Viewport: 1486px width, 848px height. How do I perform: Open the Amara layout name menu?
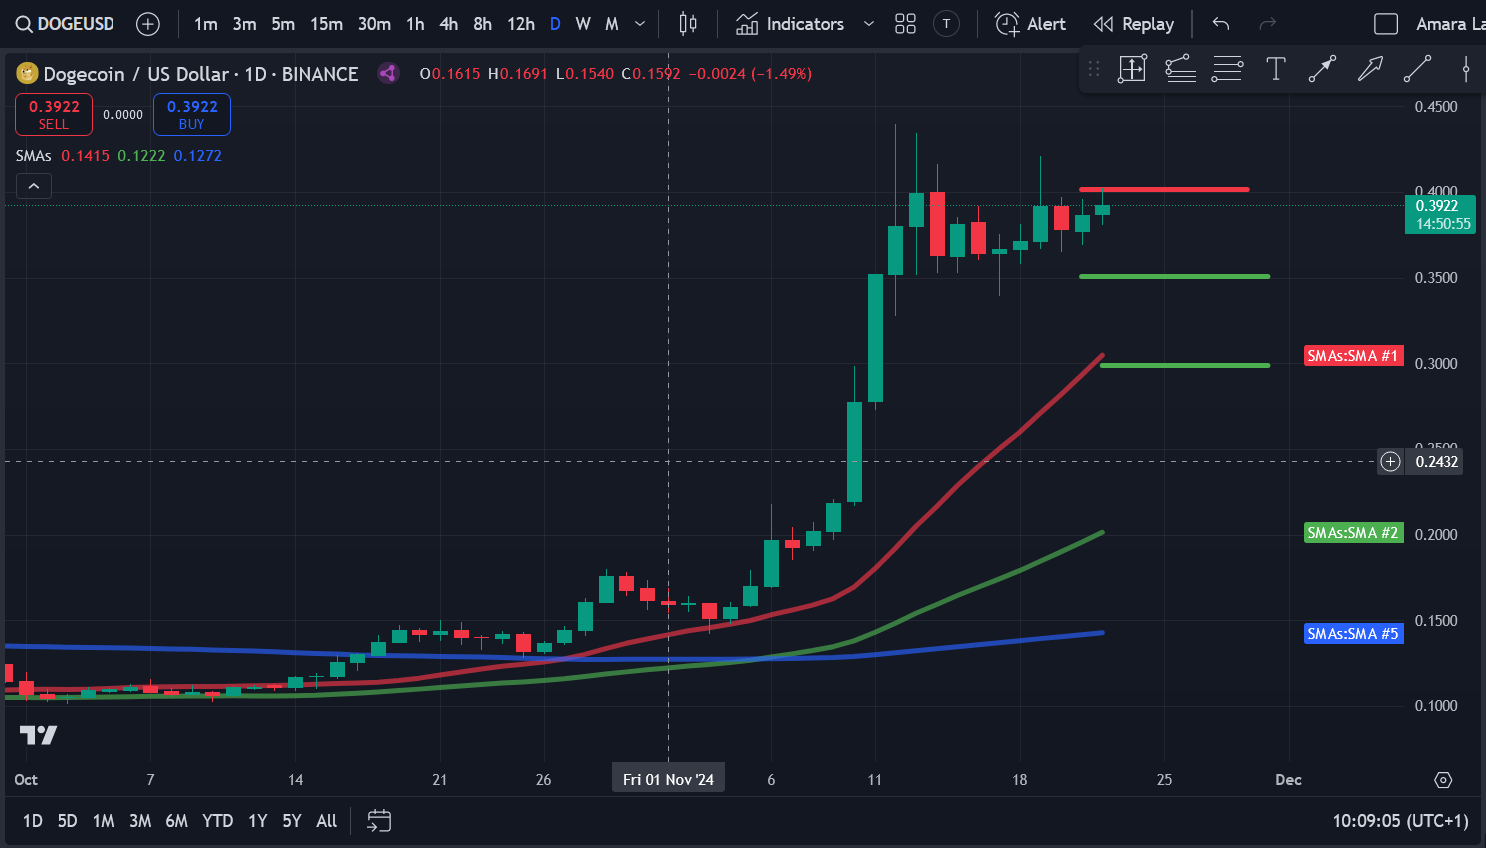pyautogui.click(x=1450, y=24)
